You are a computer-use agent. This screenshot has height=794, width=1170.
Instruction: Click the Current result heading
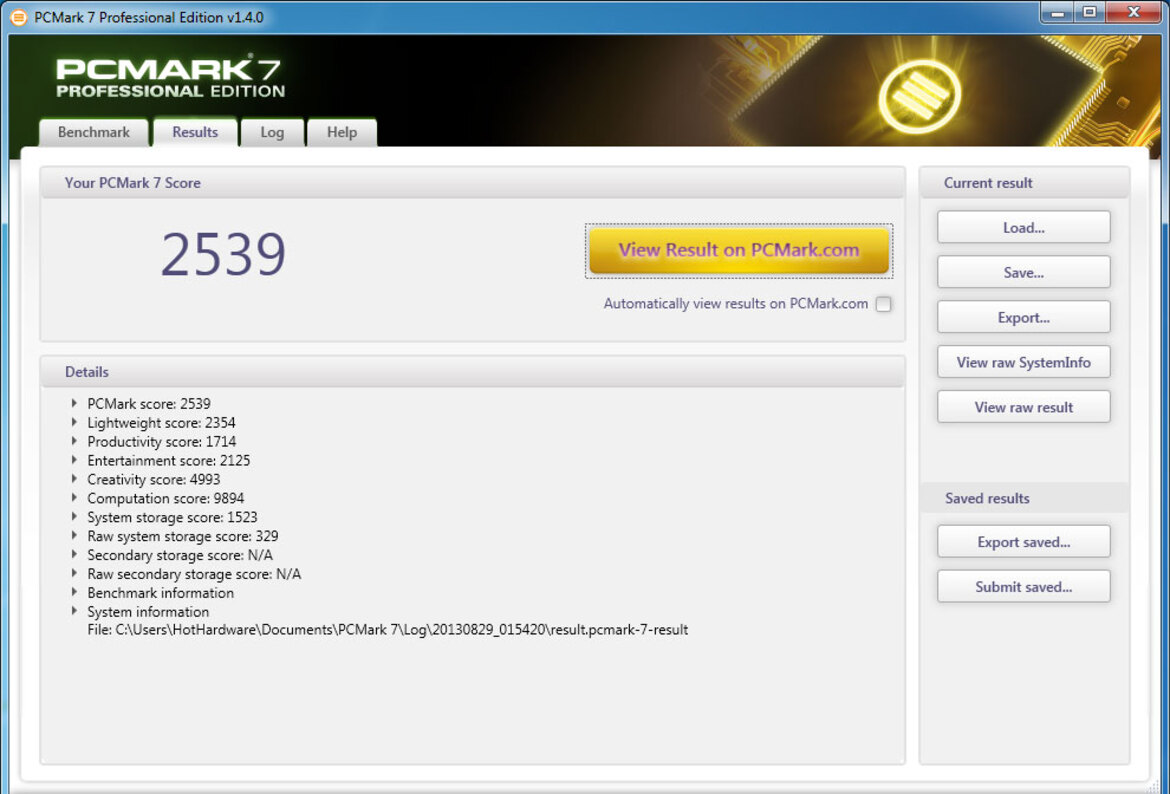988,183
